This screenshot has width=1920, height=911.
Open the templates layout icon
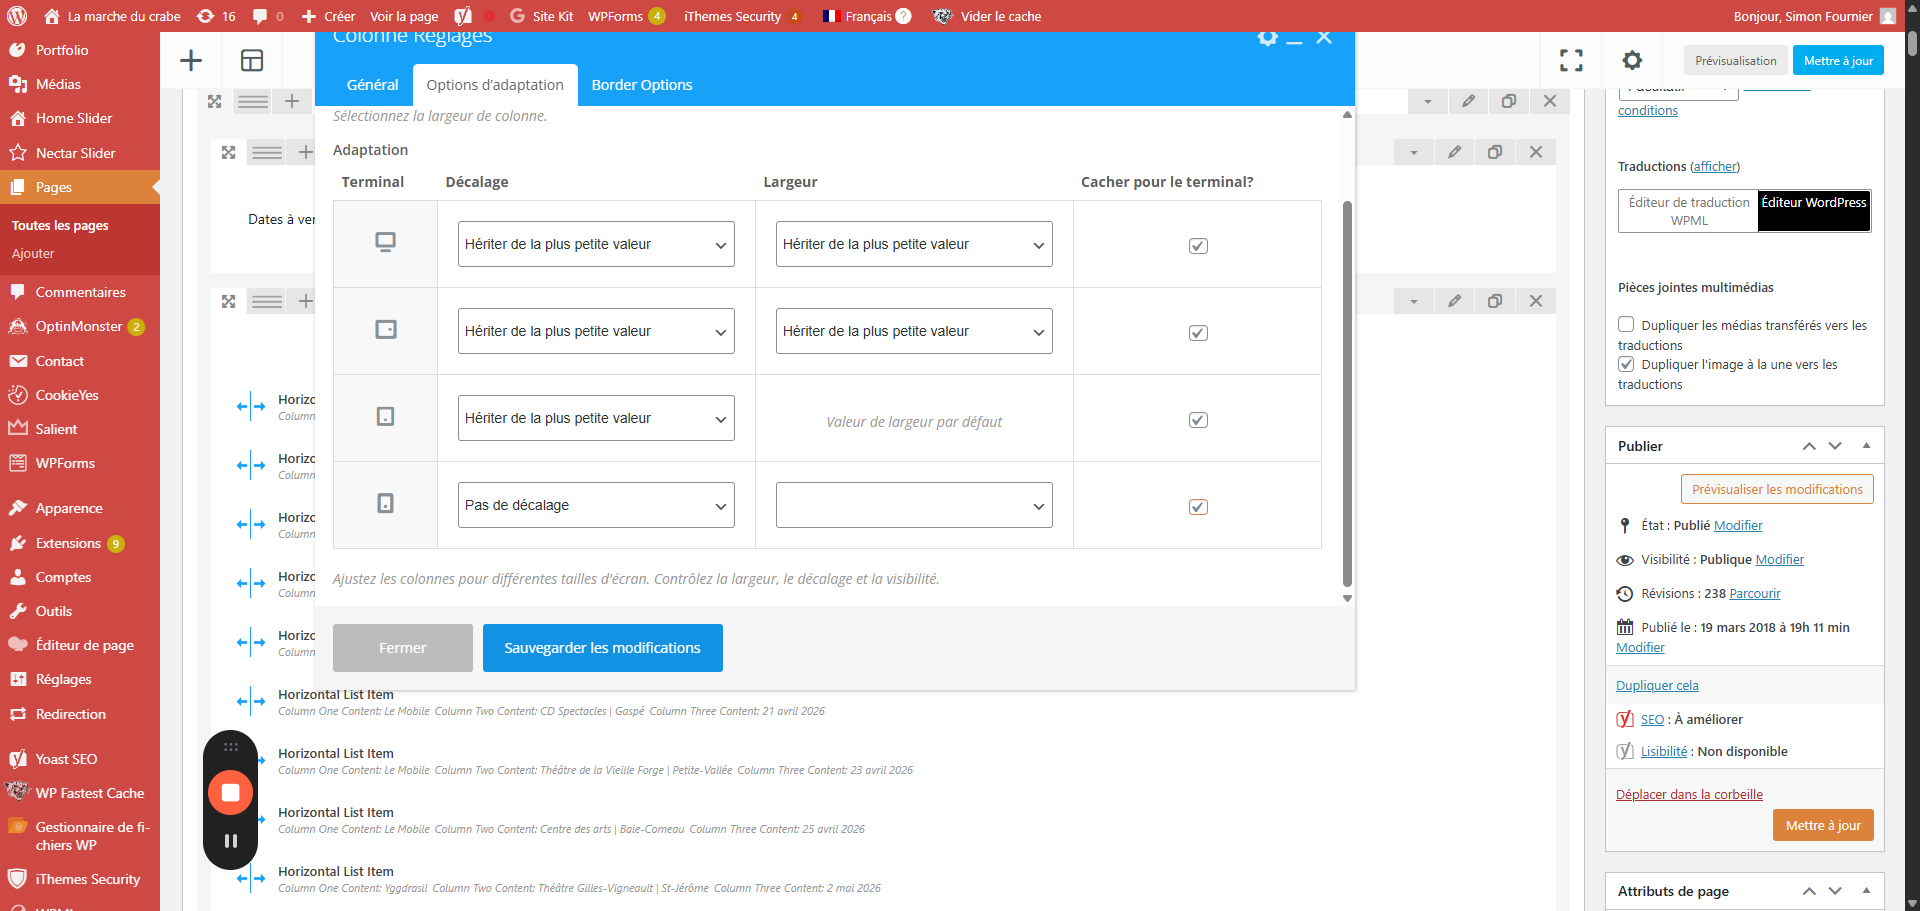coord(252,61)
